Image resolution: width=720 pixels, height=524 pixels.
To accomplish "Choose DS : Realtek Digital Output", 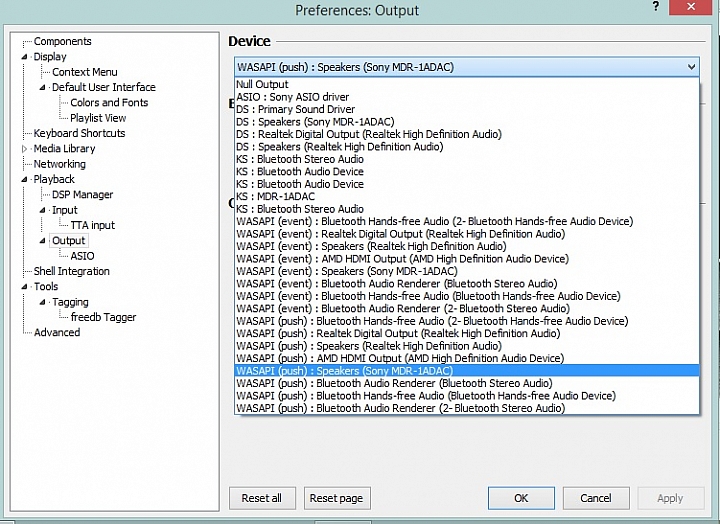I will click(467, 134).
